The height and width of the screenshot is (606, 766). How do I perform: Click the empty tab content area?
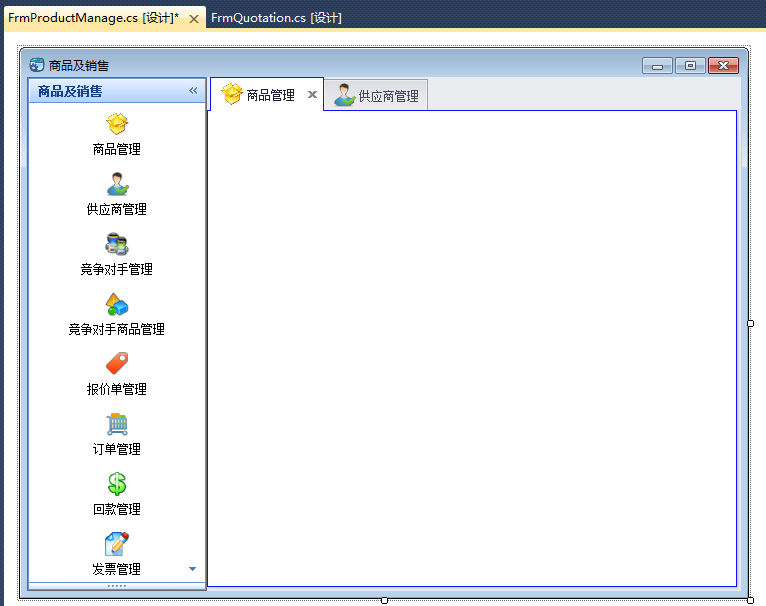pyautogui.click(x=472, y=348)
